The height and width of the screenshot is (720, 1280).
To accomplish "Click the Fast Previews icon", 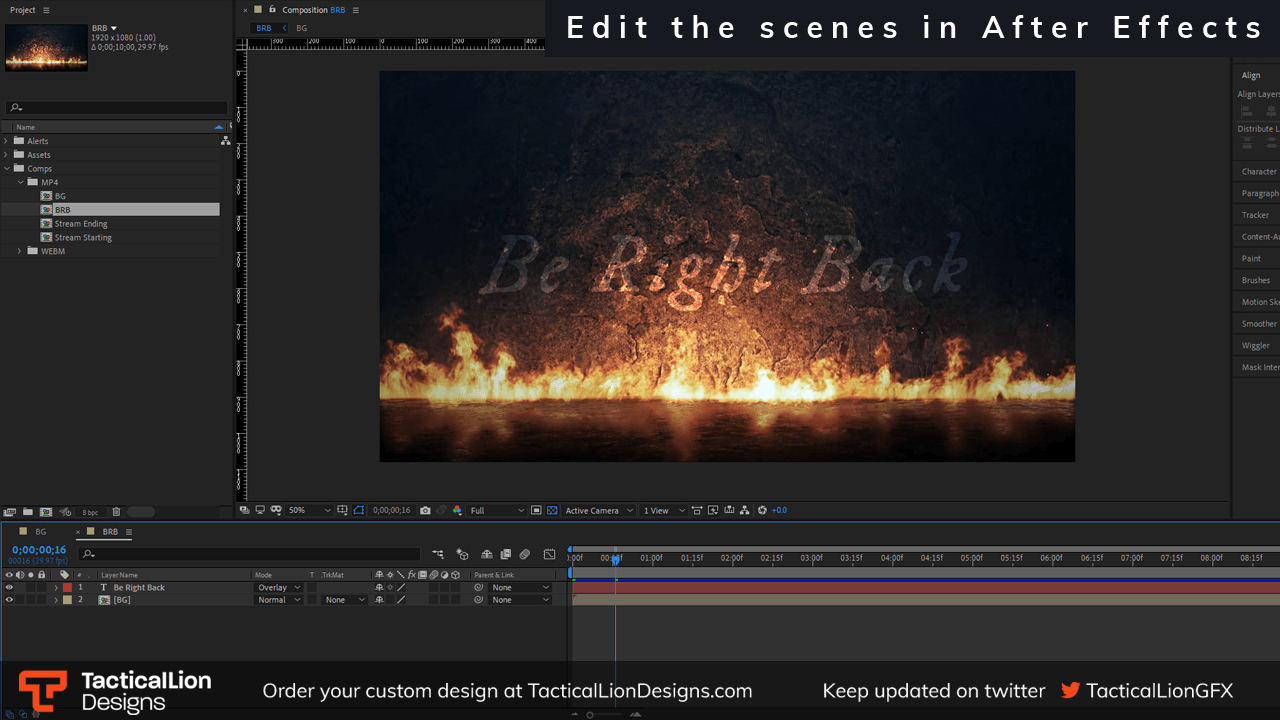I will pyautogui.click(x=713, y=510).
